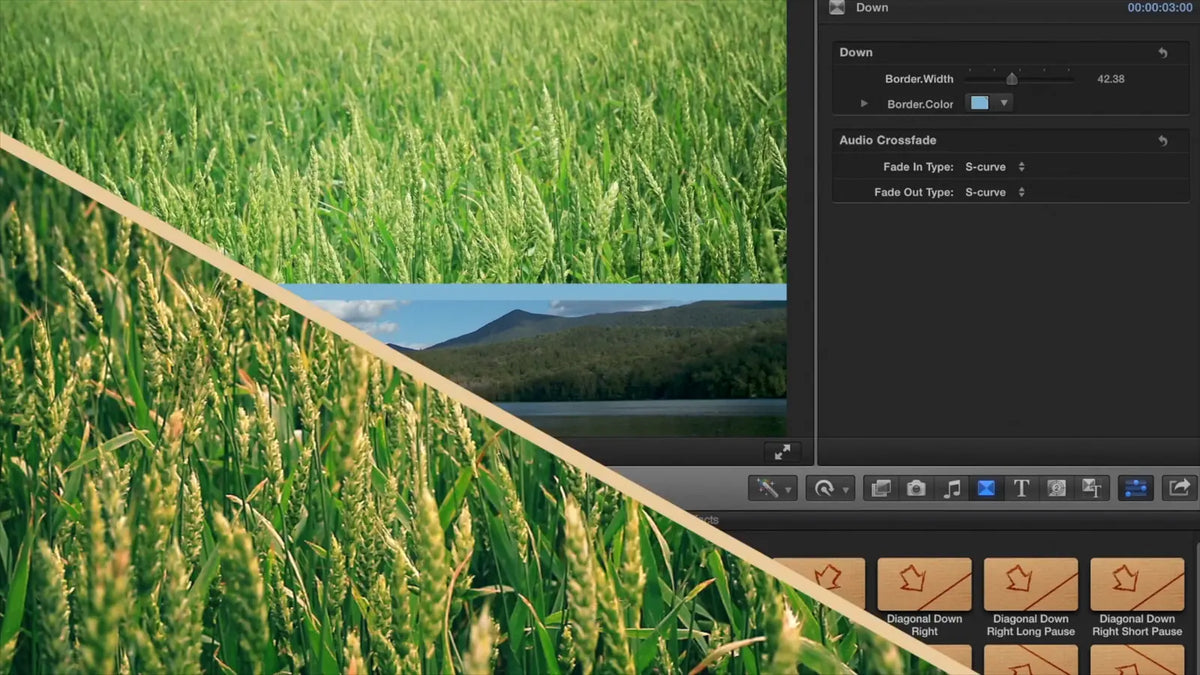Open the Themes browser icon
This screenshot has width=1200, height=675.
[x=1092, y=488]
